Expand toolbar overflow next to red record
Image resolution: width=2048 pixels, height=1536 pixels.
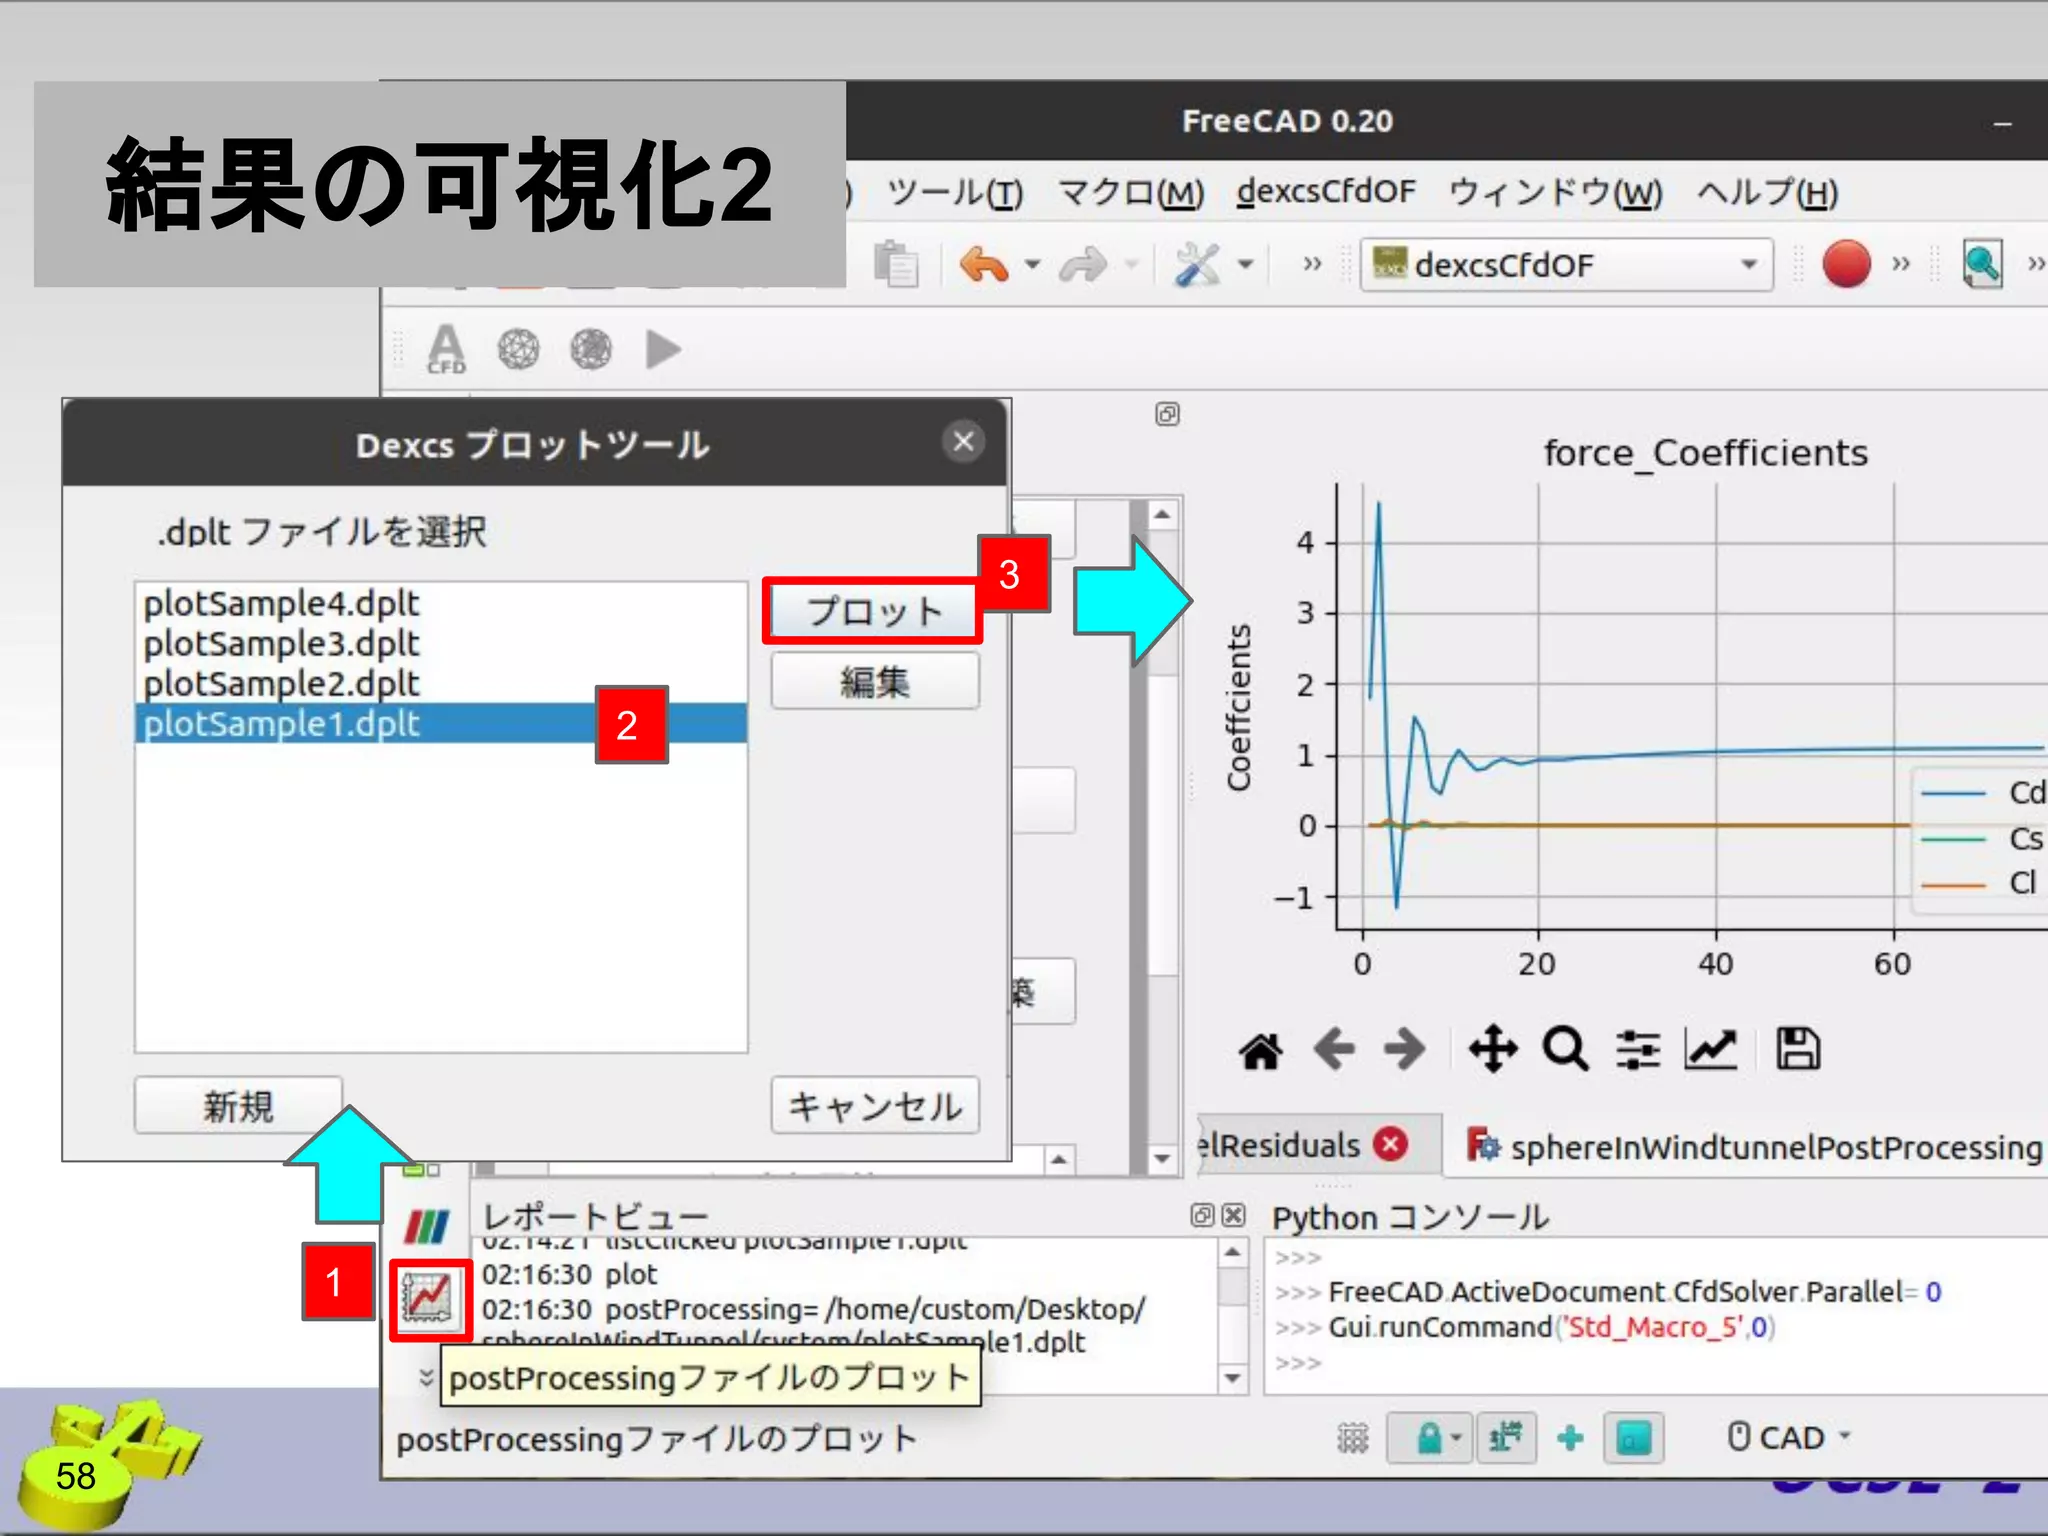tap(1901, 265)
